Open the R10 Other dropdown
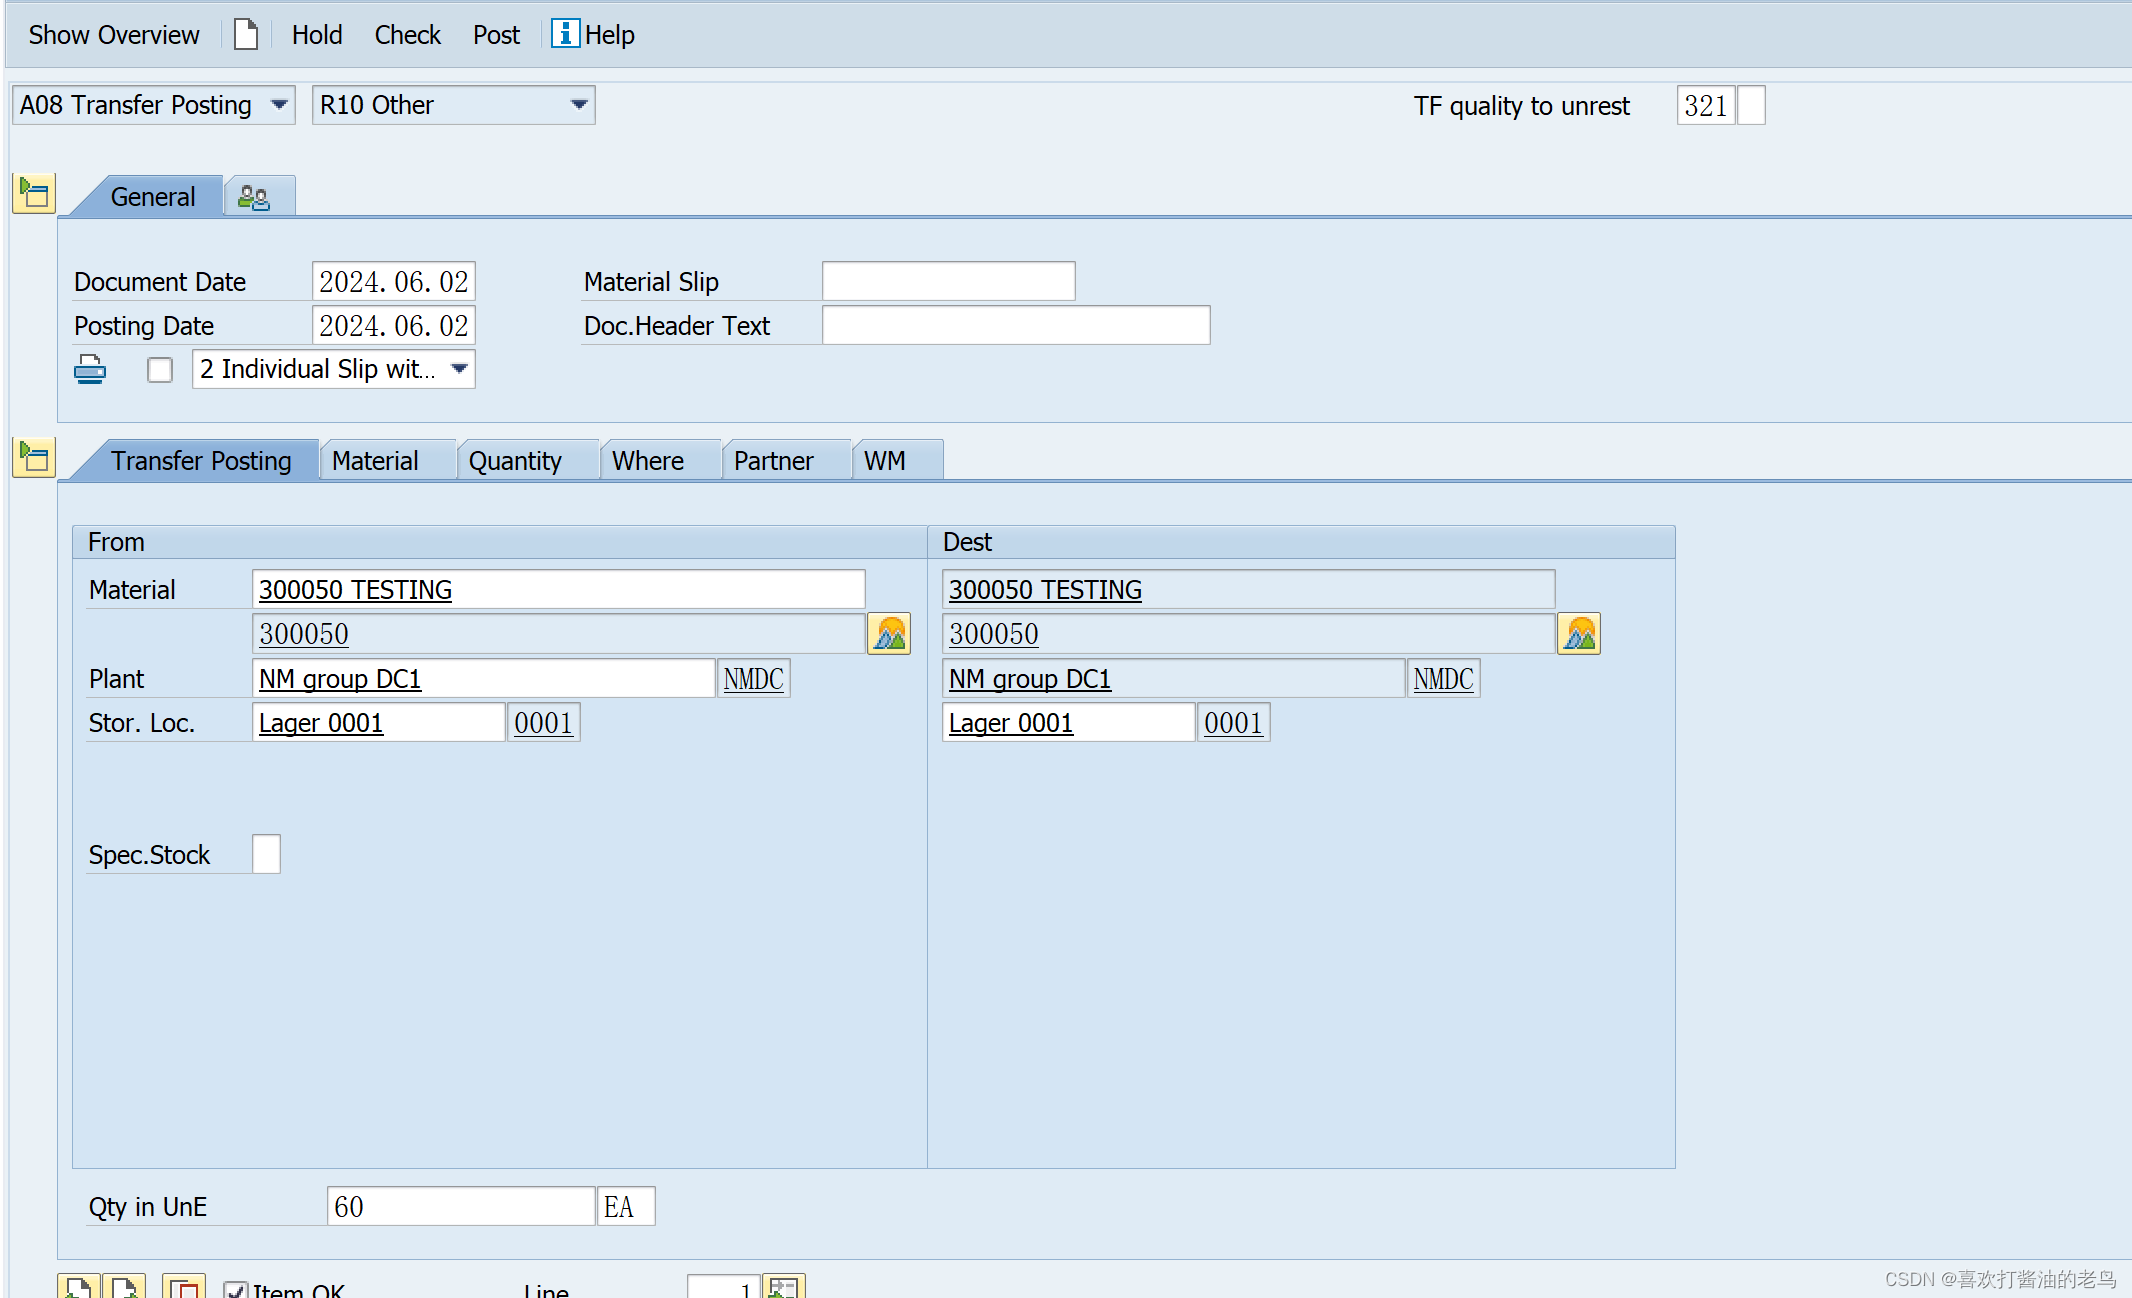2132x1298 pixels. (578, 104)
